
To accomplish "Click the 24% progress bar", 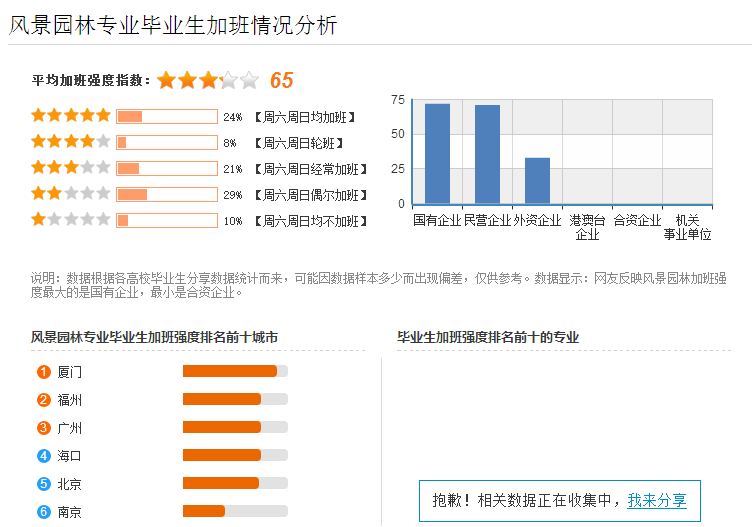I will (x=167, y=116).
